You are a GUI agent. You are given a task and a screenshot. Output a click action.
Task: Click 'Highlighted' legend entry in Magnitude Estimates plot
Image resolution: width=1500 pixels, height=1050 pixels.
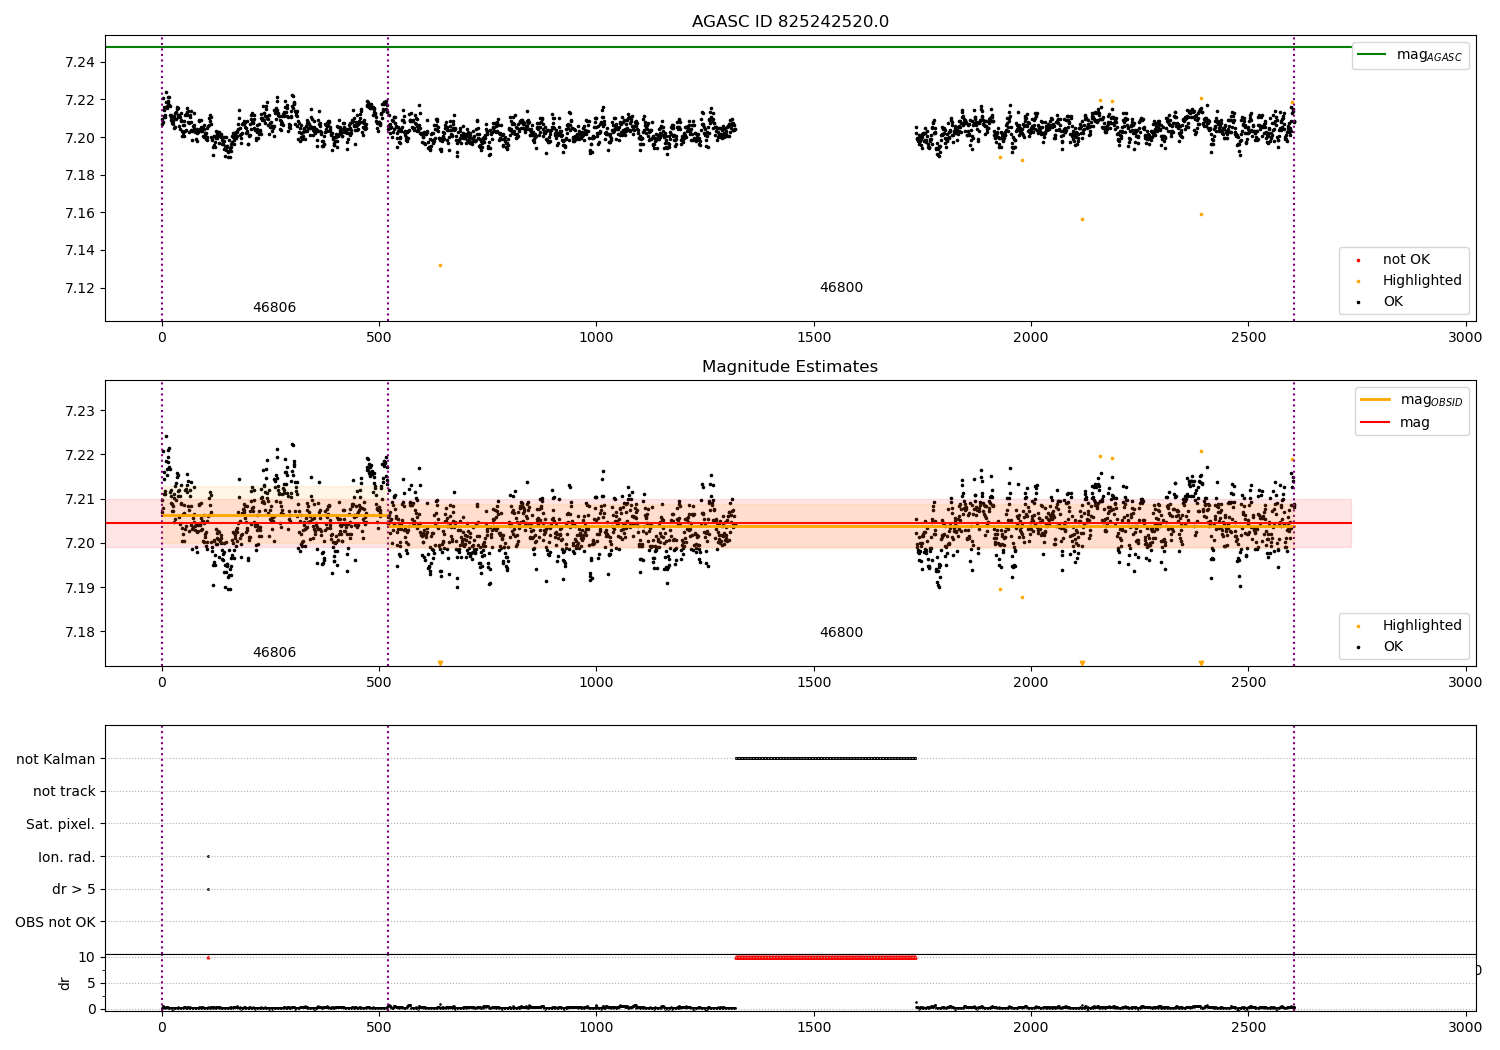pyautogui.click(x=1421, y=626)
